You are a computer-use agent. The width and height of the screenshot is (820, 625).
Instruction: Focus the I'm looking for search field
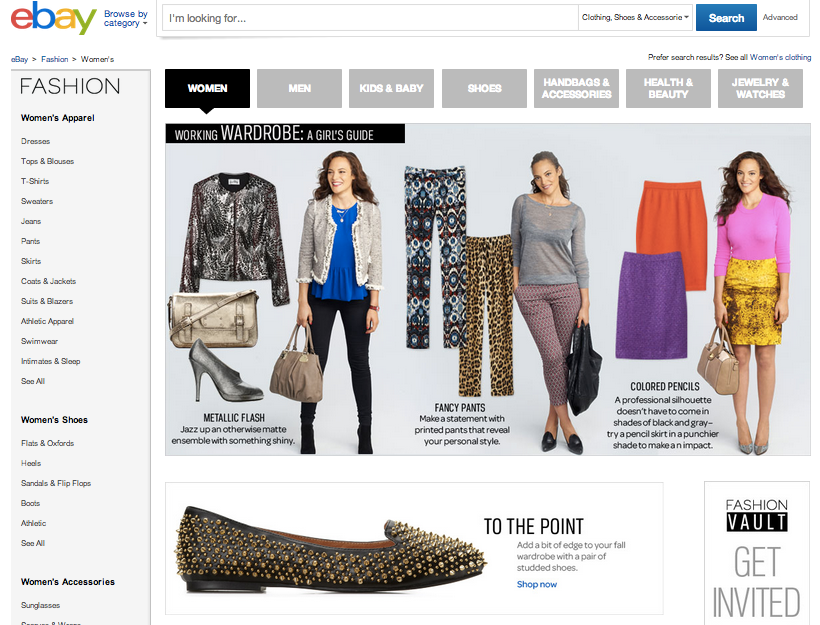370,18
